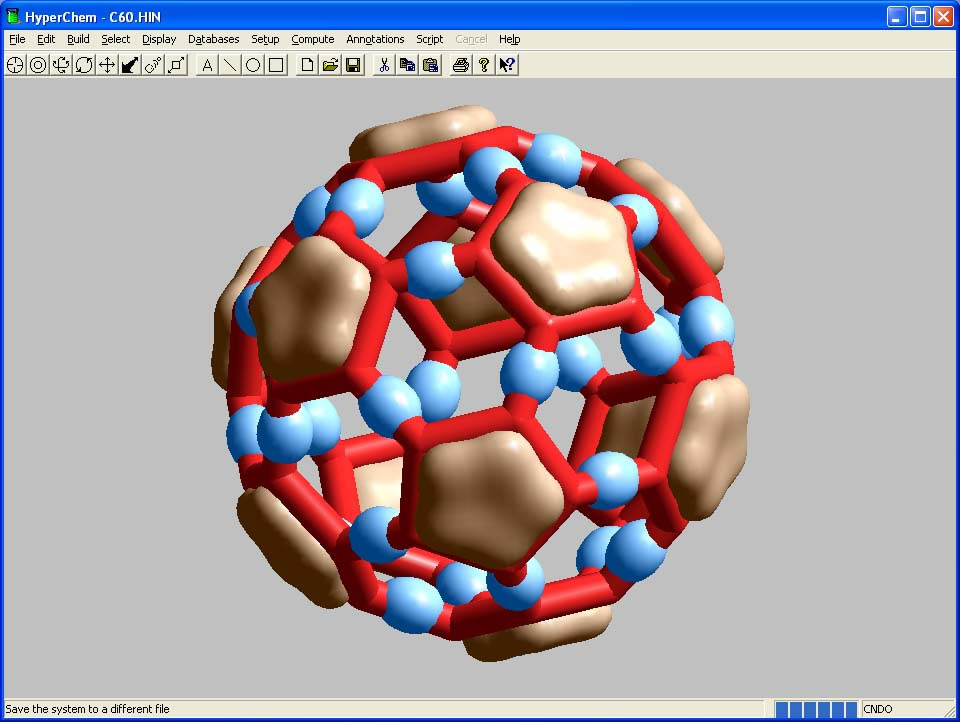960x722 pixels.
Task: Select the Zoom magnify tool
Action: click(153, 65)
